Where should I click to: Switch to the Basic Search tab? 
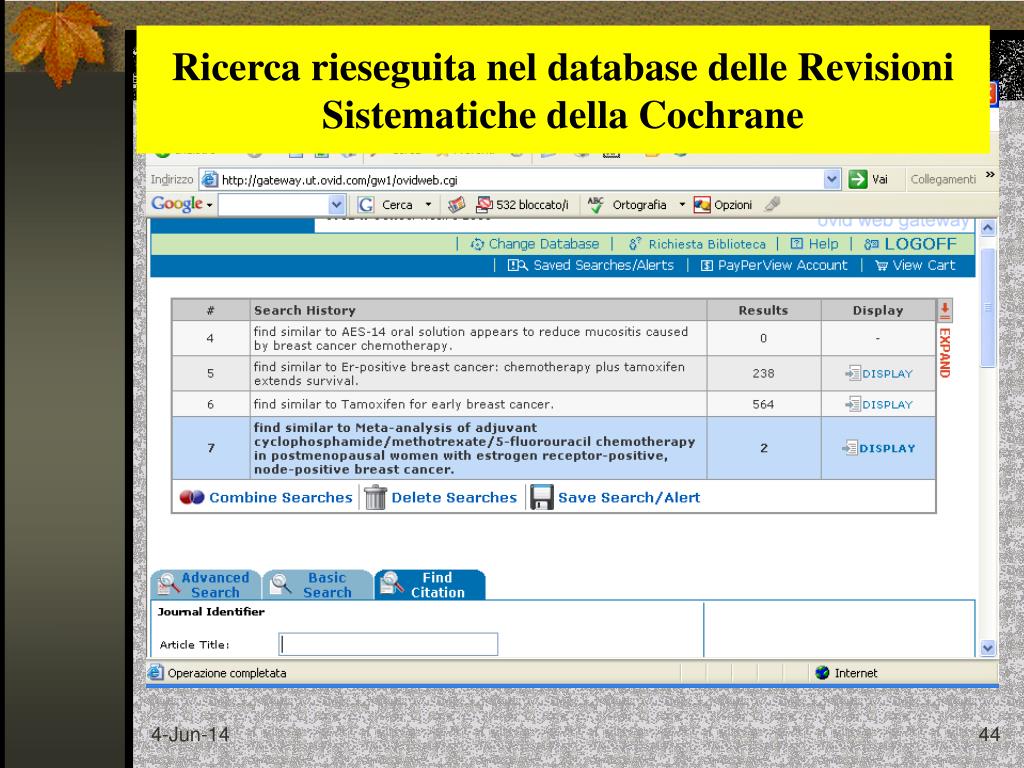[317, 585]
